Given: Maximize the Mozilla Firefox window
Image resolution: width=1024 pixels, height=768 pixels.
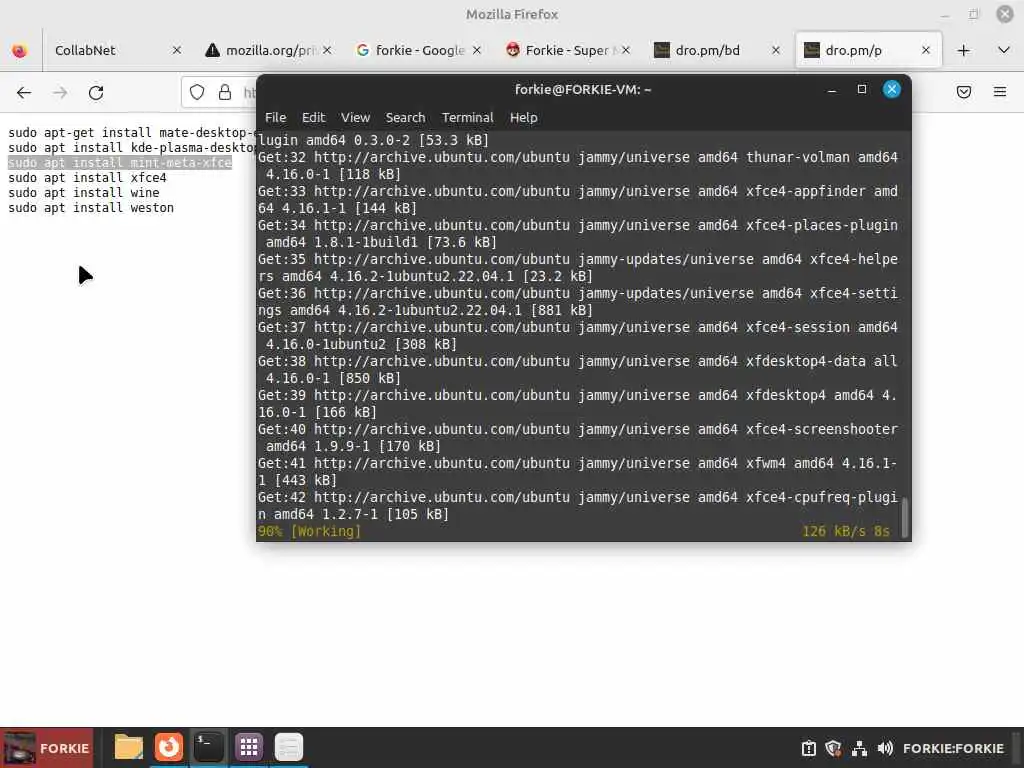Looking at the screenshot, I should (974, 14).
